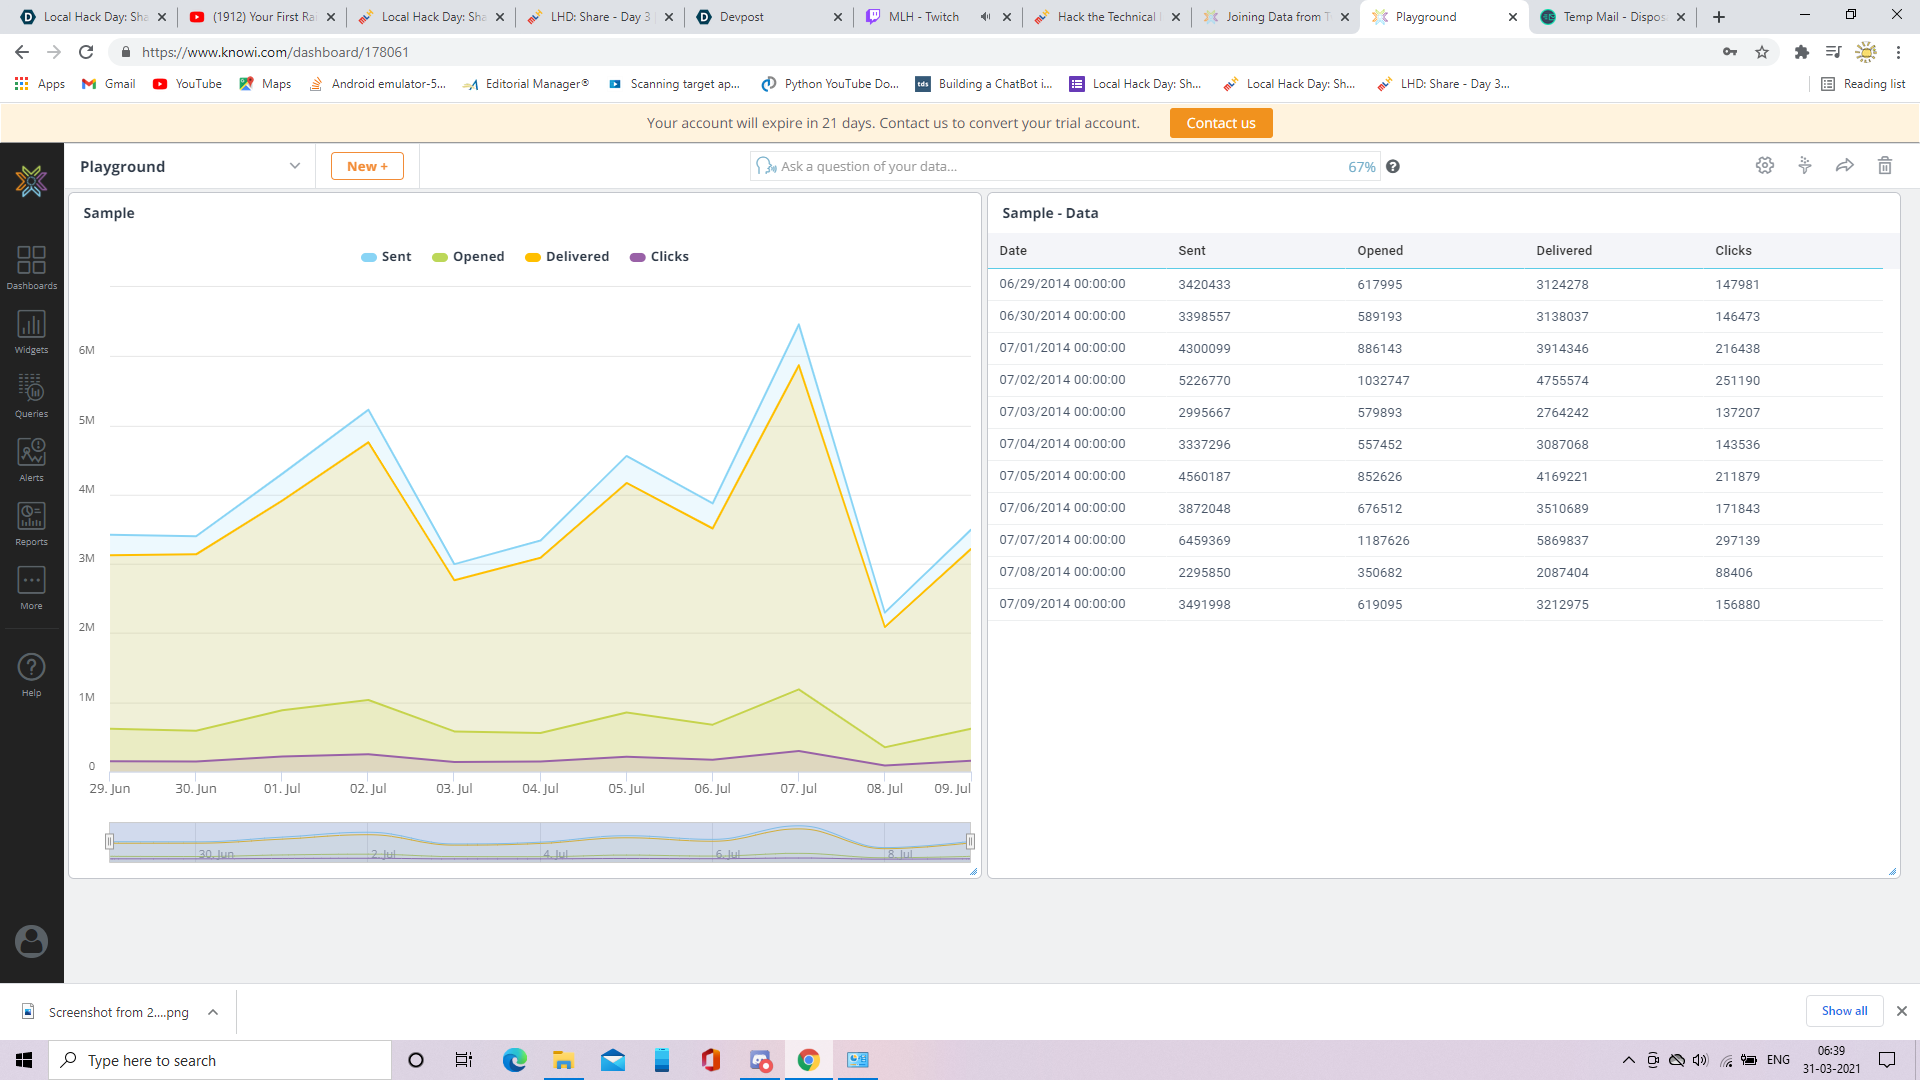Switch to the Devpost browser tab
Screen dimensions: 1920x1080
[x=741, y=17]
